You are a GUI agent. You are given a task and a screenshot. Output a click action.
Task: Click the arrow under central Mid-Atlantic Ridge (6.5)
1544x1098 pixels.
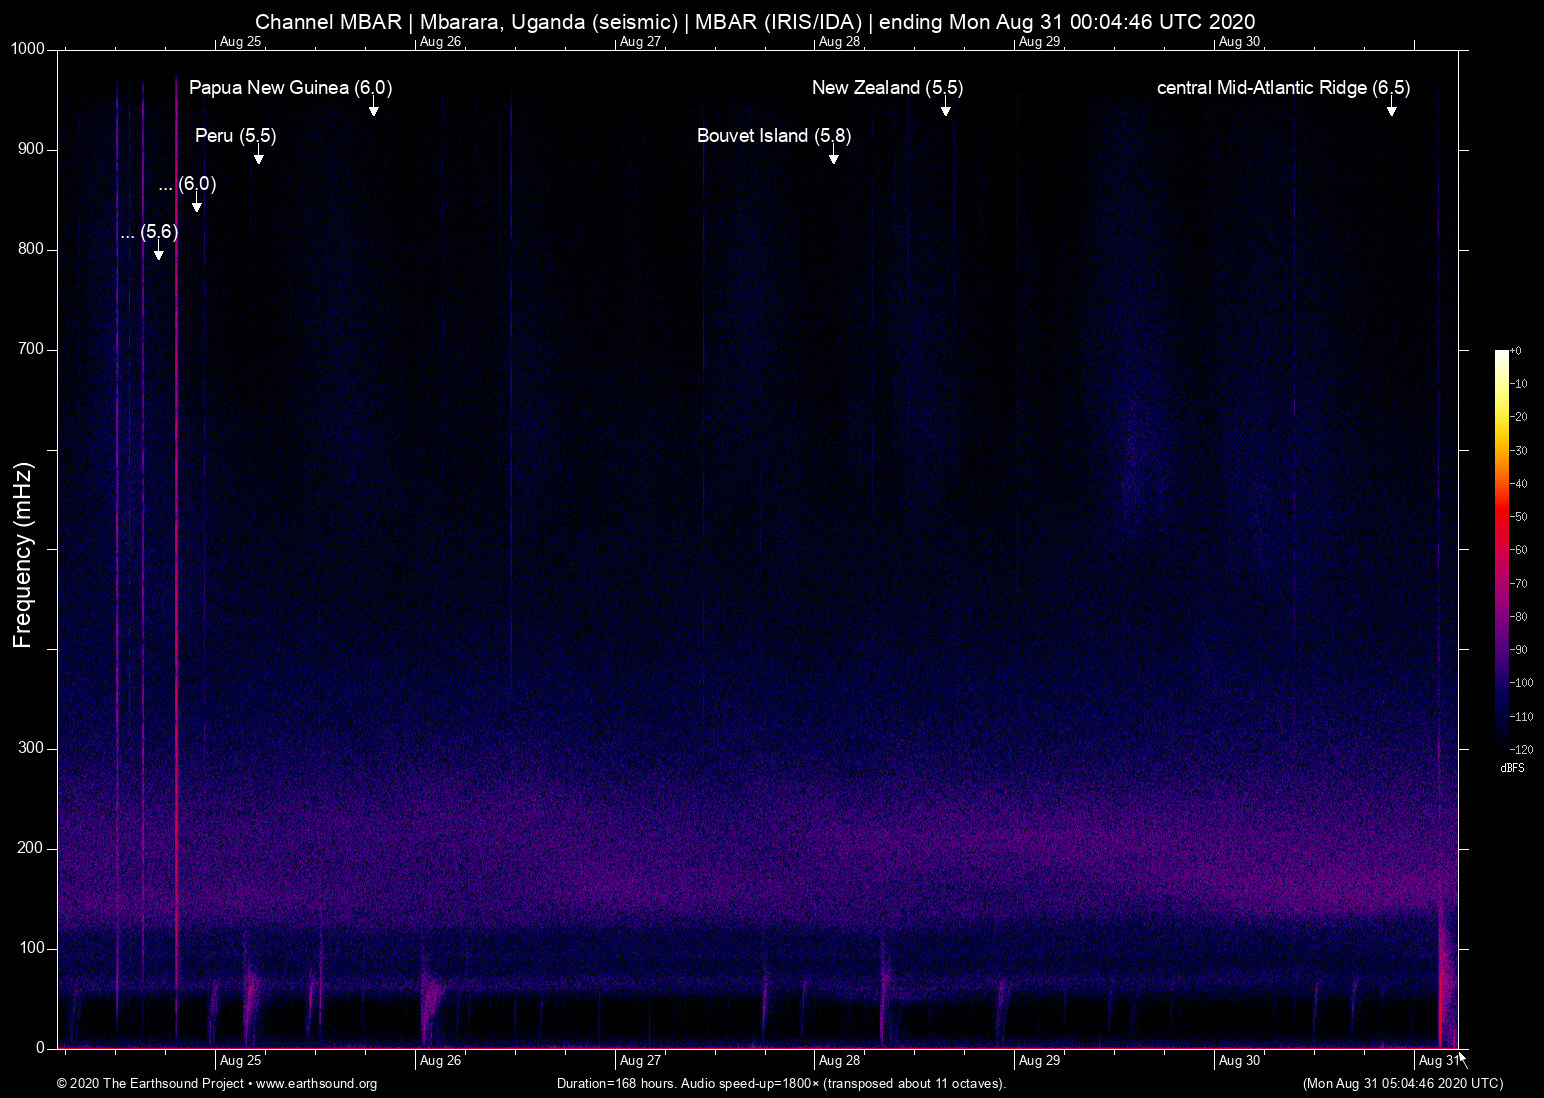click(x=1391, y=108)
